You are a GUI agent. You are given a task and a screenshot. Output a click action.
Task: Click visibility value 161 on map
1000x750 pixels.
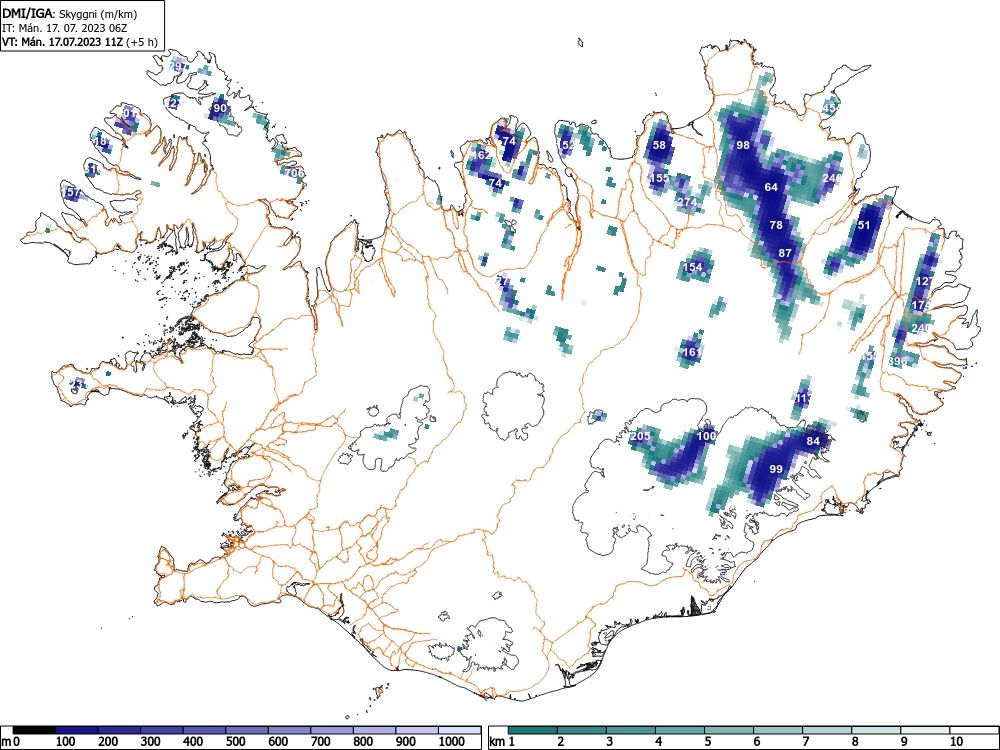[x=692, y=351]
